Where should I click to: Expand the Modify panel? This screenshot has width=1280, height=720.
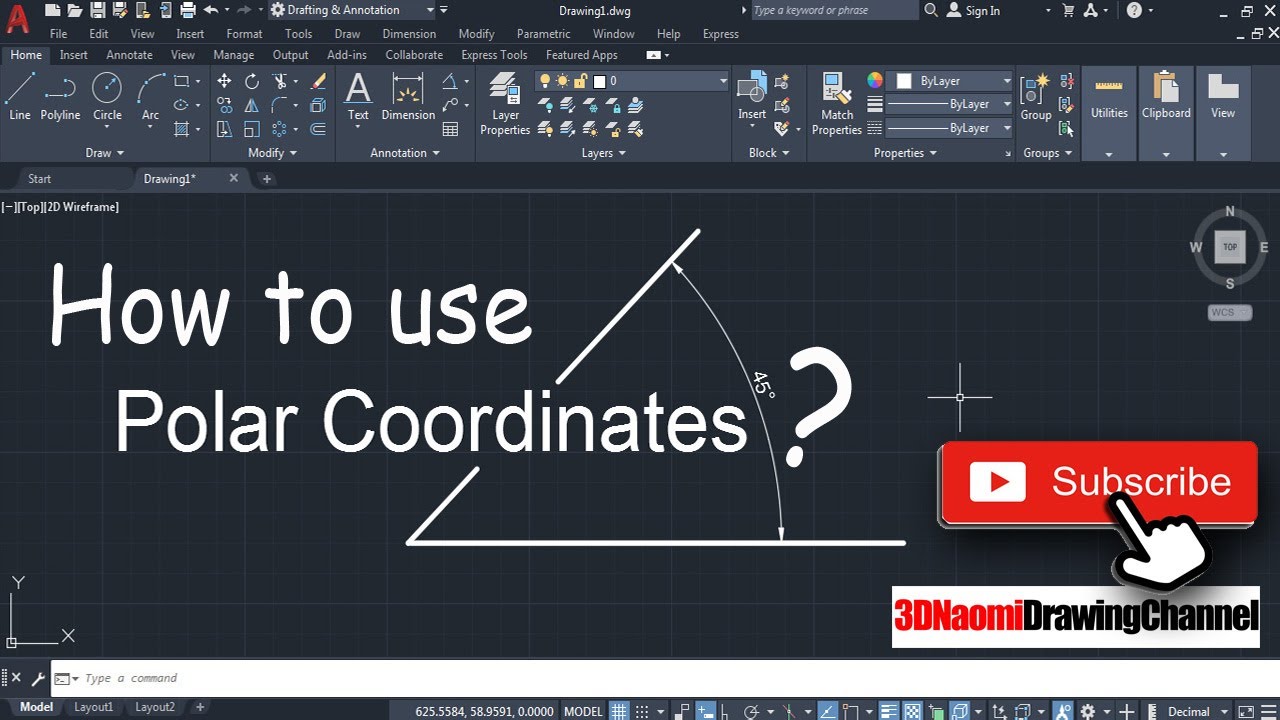click(x=272, y=153)
